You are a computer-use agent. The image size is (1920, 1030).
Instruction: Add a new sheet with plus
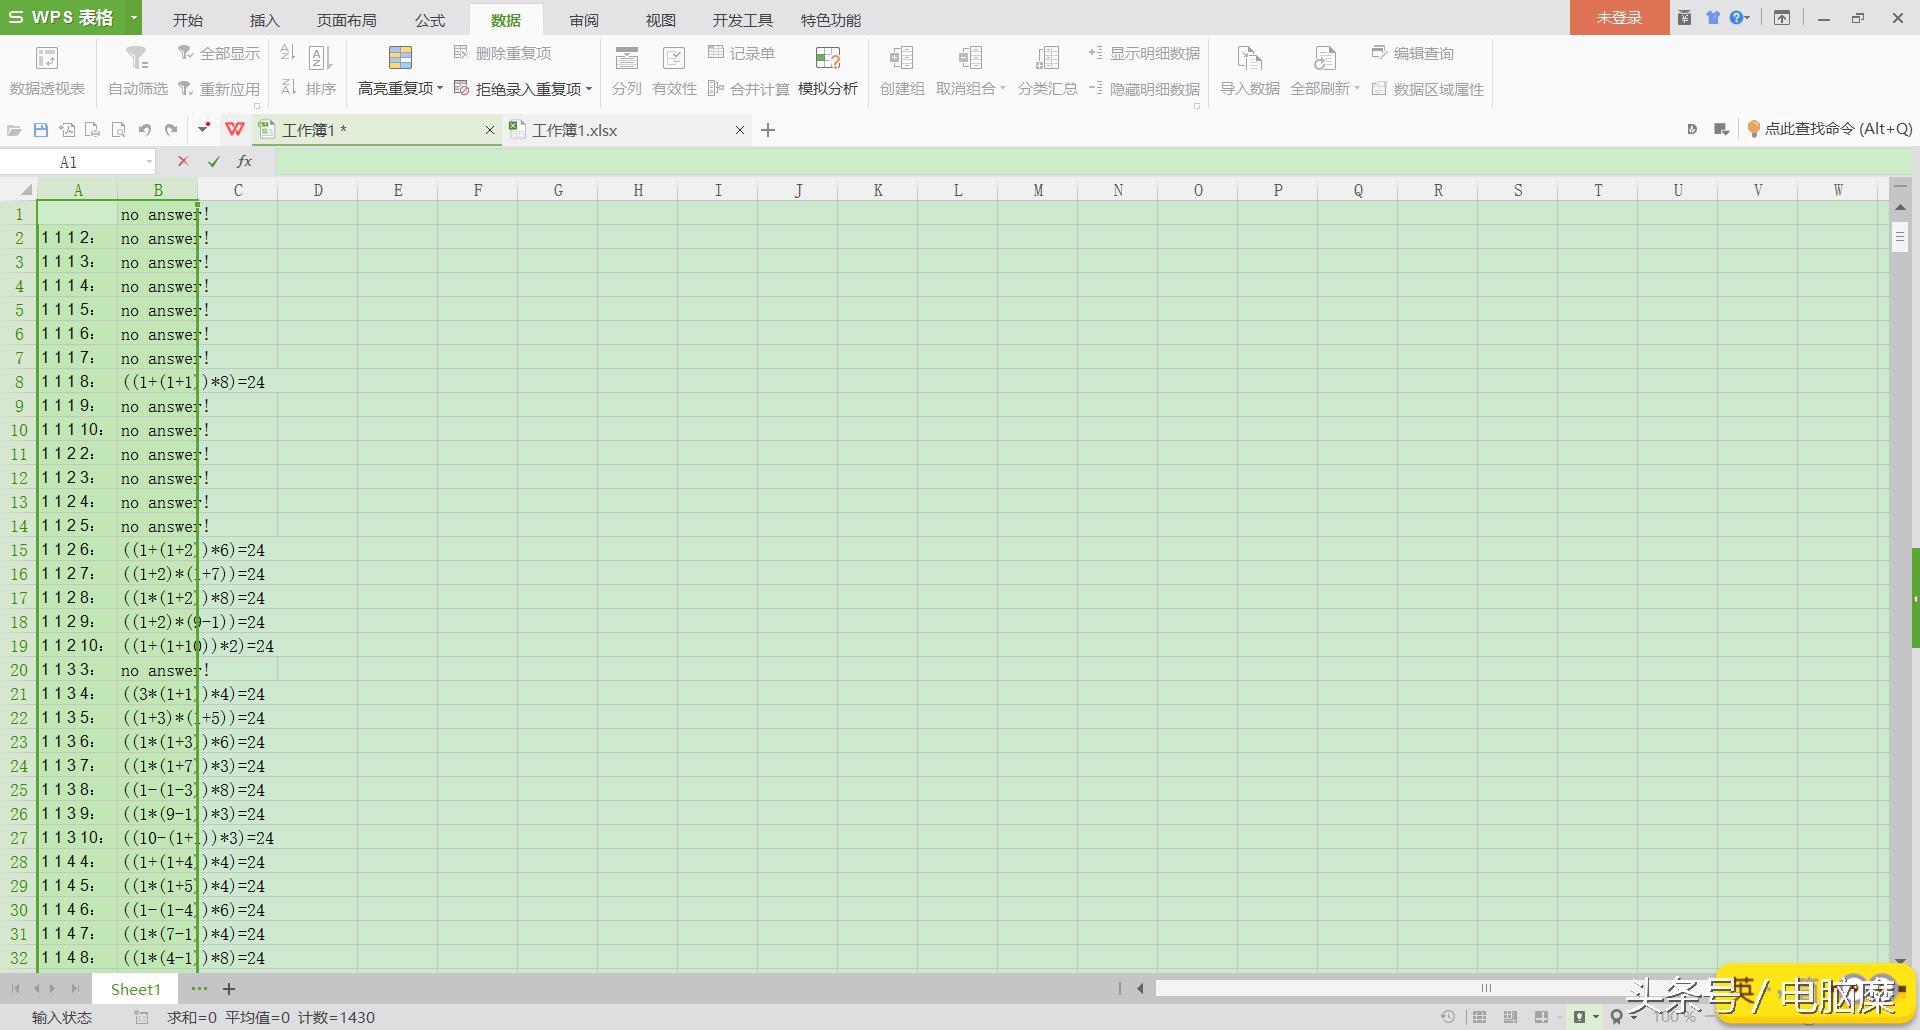pos(229,989)
